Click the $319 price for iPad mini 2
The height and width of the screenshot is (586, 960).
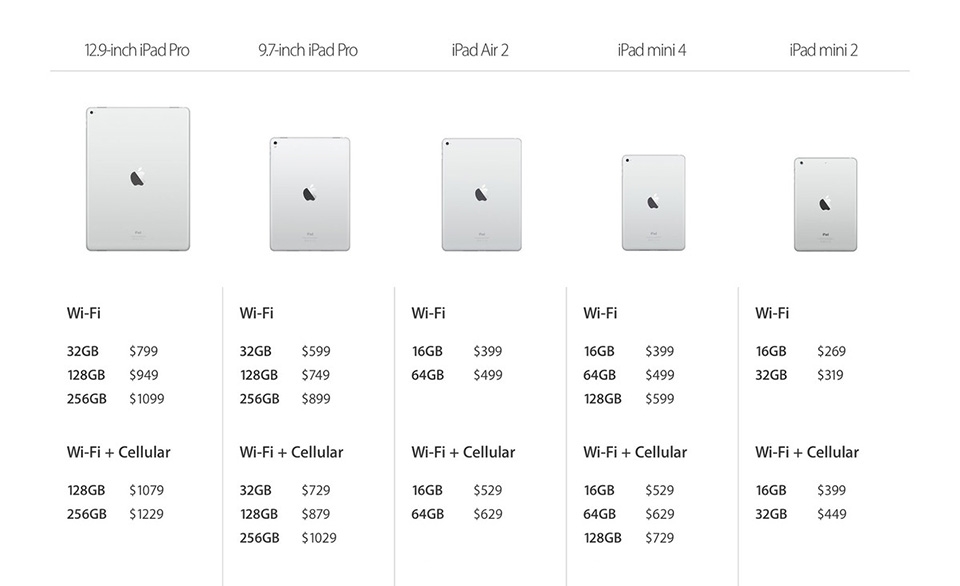(x=830, y=375)
